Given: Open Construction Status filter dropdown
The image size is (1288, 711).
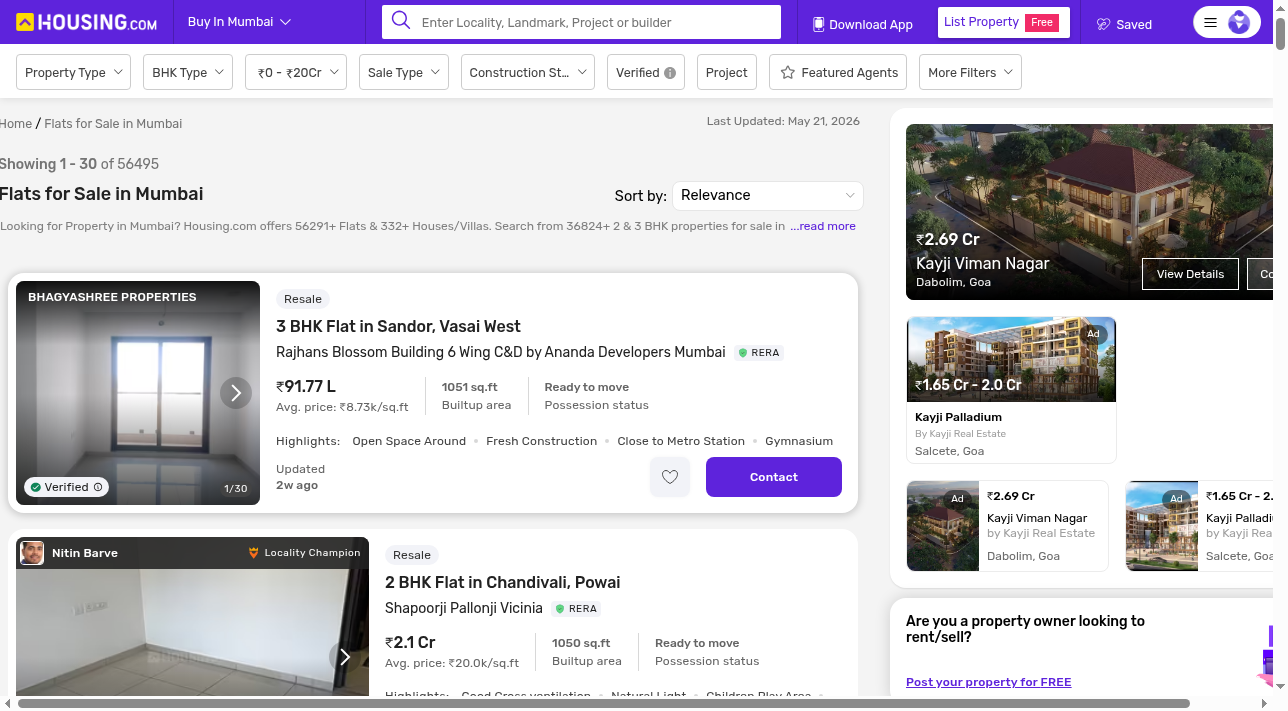Looking at the screenshot, I should coord(527,73).
